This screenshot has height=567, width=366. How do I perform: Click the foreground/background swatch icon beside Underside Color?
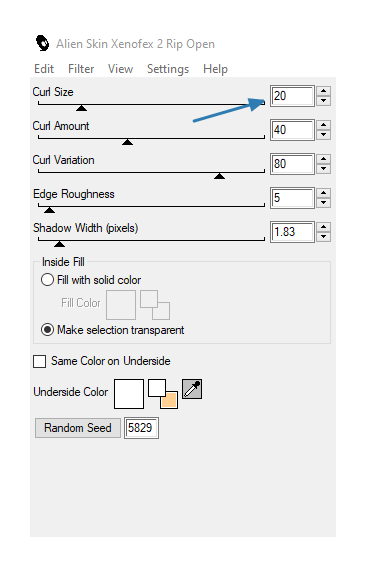[163, 394]
